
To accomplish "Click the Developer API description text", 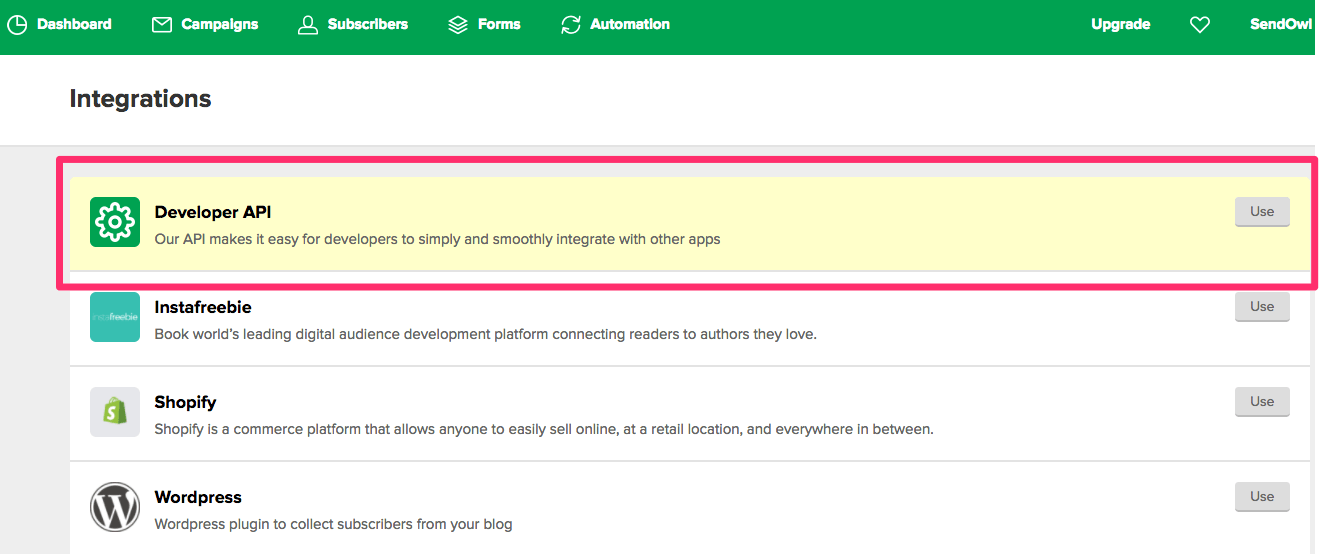I will [438, 240].
